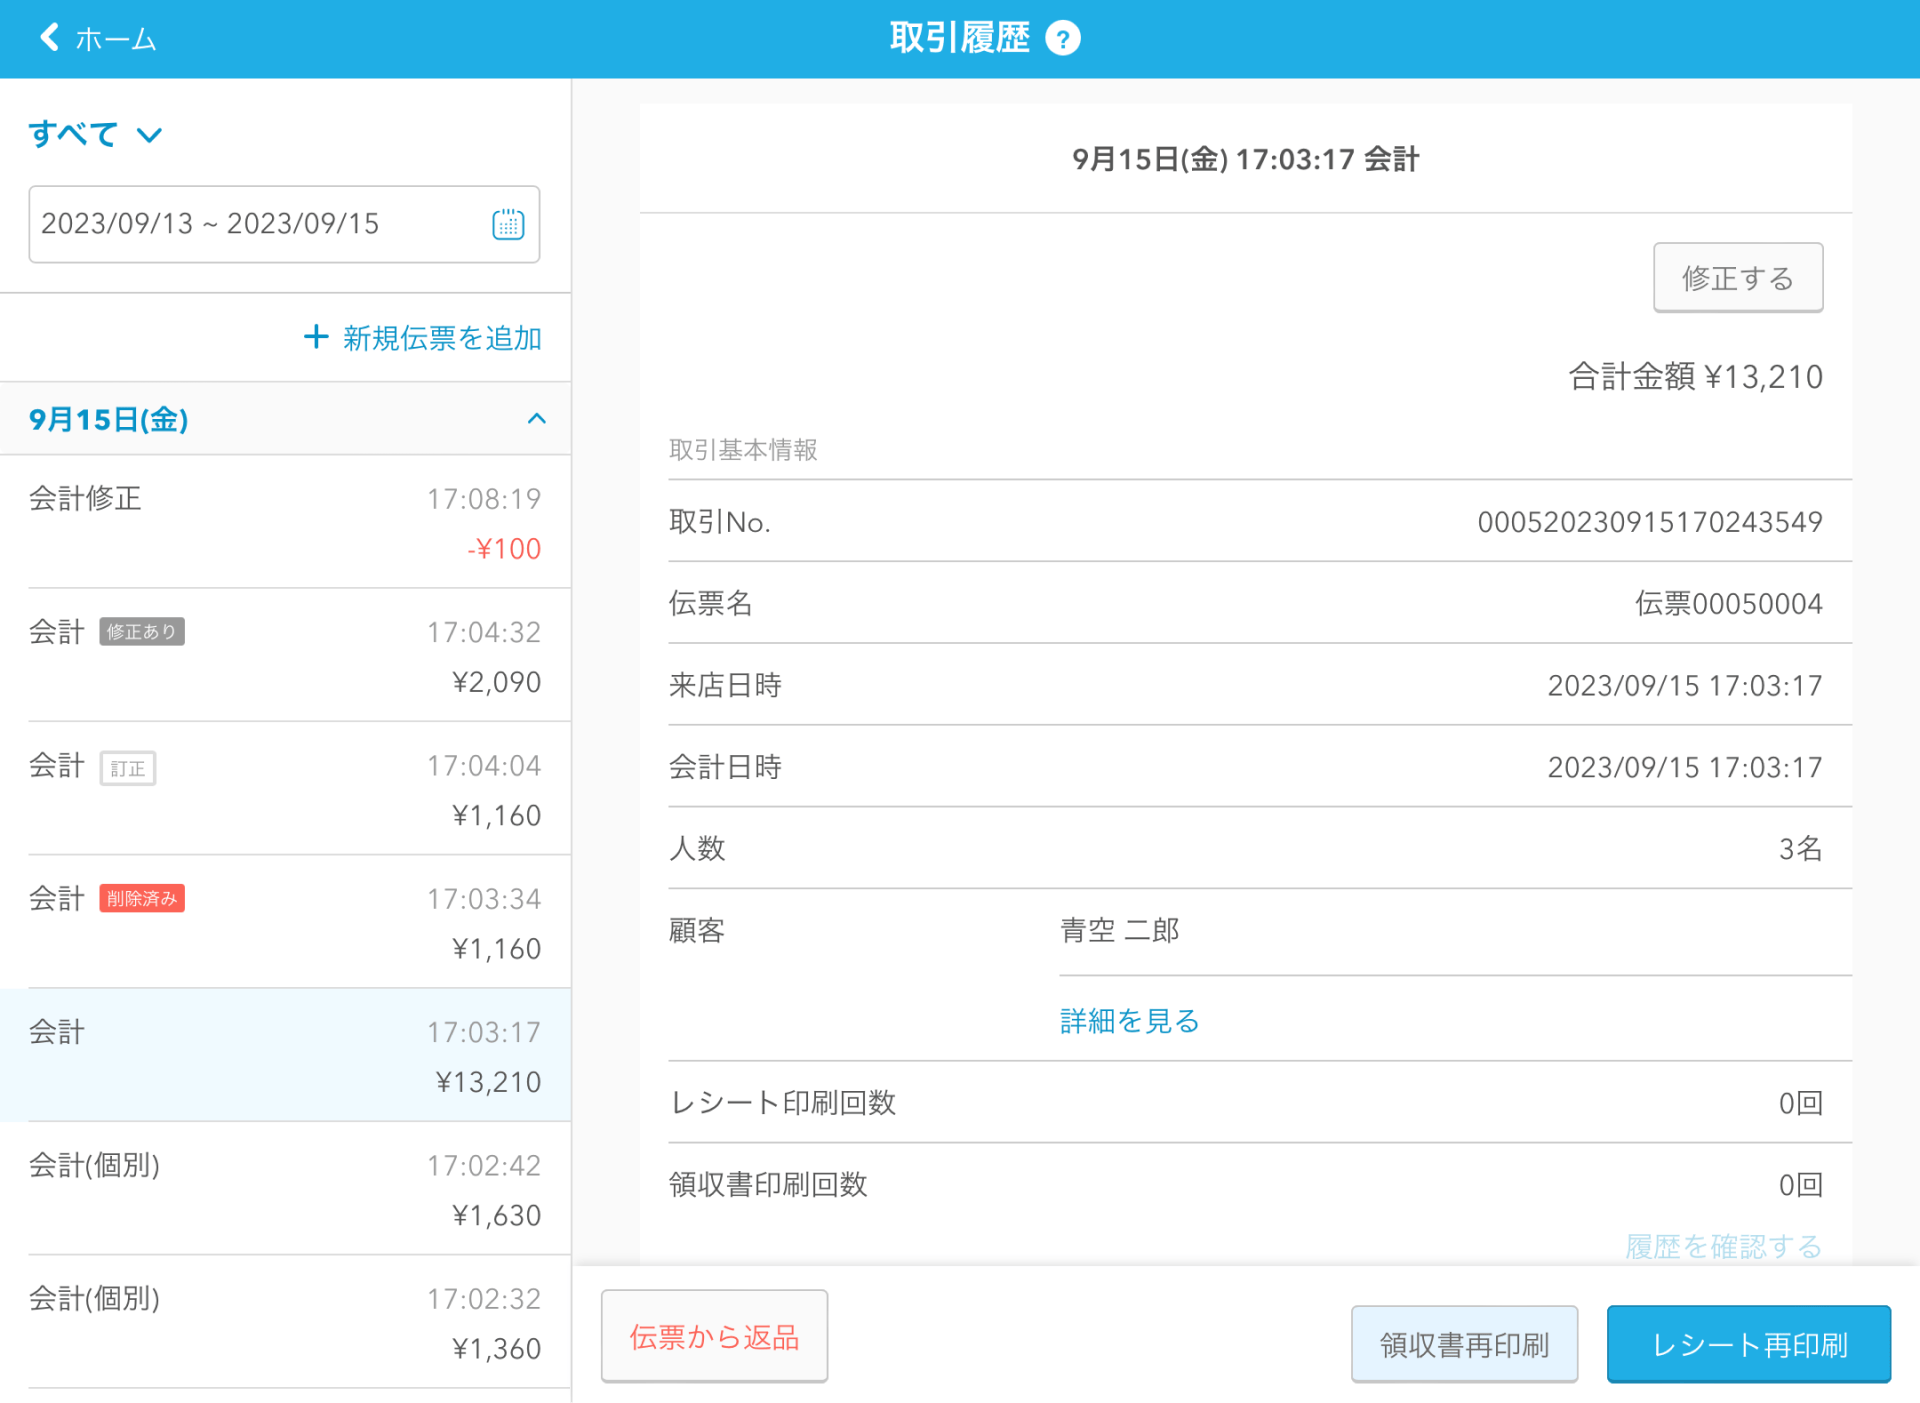The image size is (1920, 1403).
Task: Open the すべて filter dropdown
Action: click(95, 134)
